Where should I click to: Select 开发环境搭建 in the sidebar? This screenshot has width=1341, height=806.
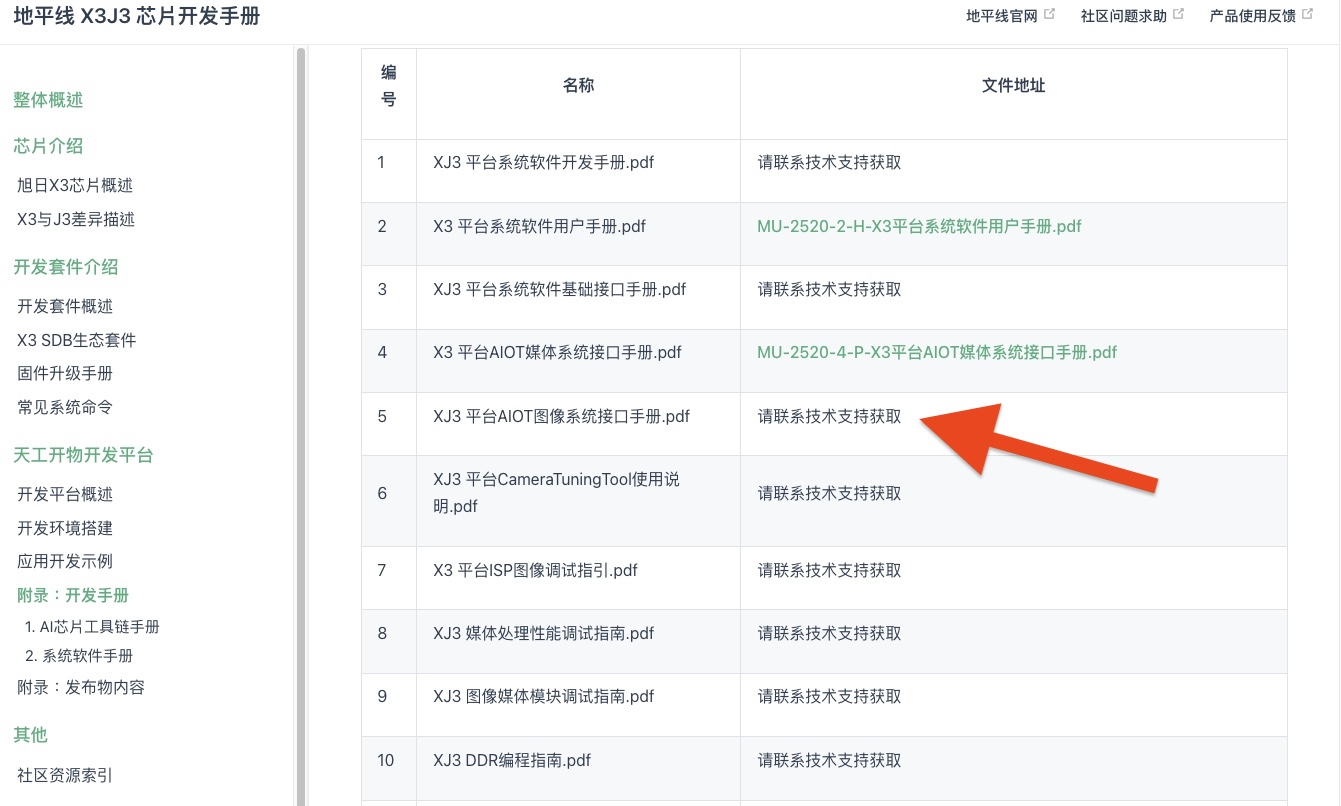(x=65, y=528)
